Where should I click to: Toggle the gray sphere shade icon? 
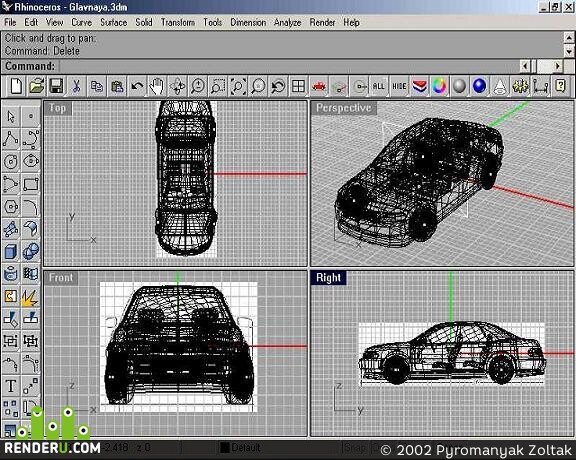pyautogui.click(x=459, y=86)
